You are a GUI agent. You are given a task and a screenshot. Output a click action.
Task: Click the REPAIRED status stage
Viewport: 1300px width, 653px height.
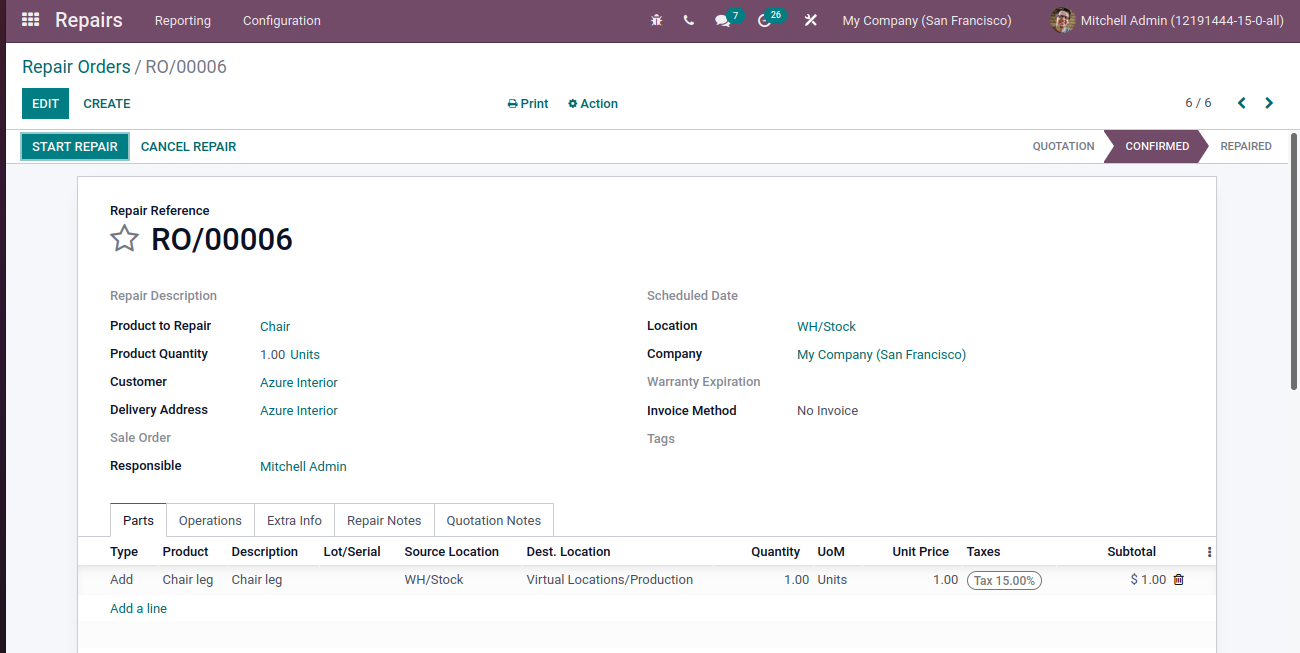1246,146
